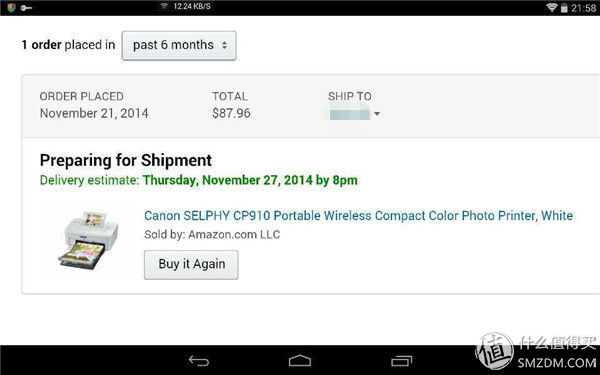Tap the network speed indicator icon

165,6
